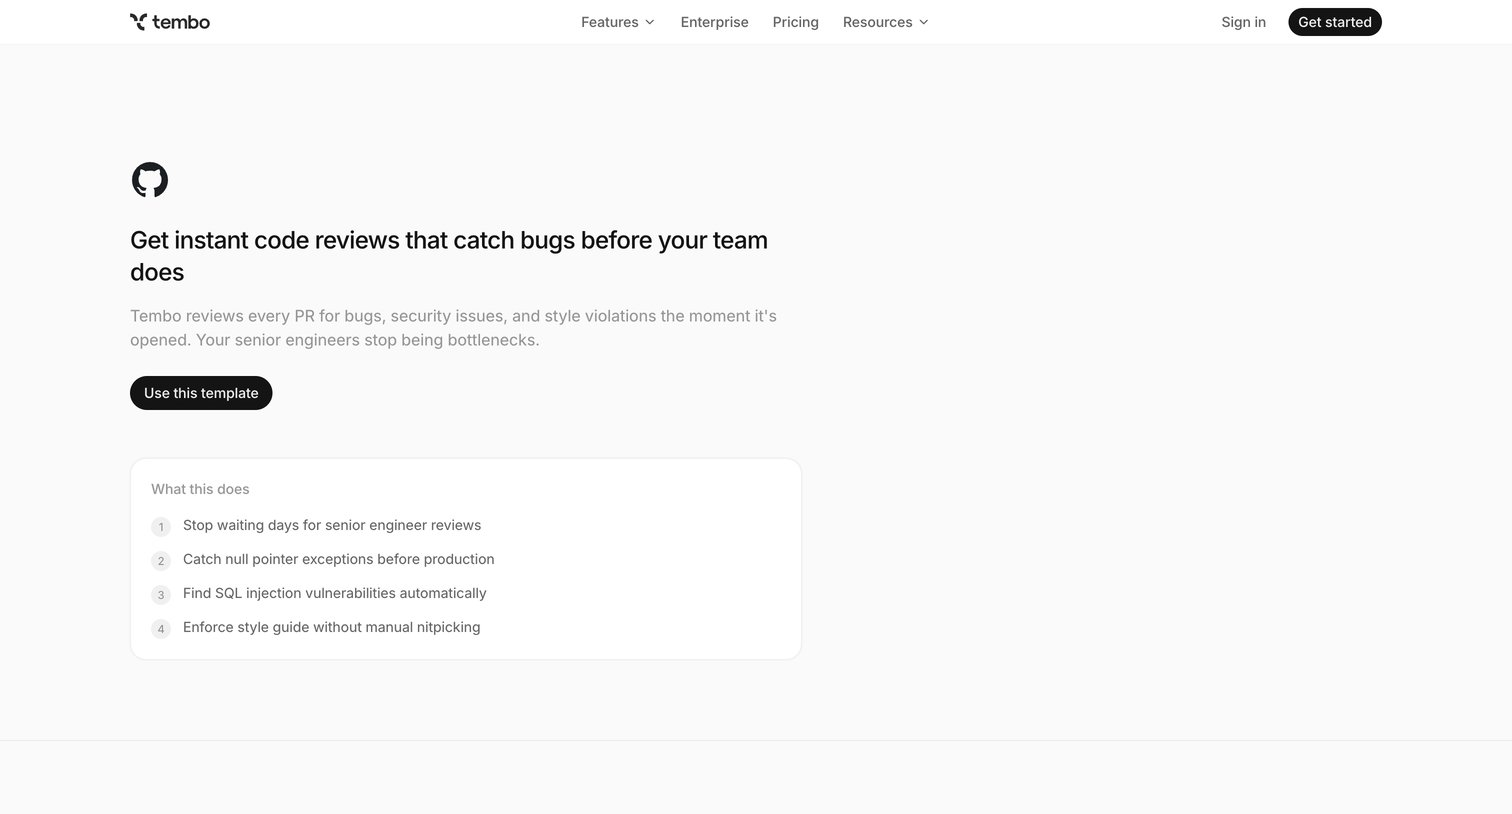Image resolution: width=1512 pixels, height=814 pixels.
Task: Click the number 2 step badge
Action: pos(161,561)
